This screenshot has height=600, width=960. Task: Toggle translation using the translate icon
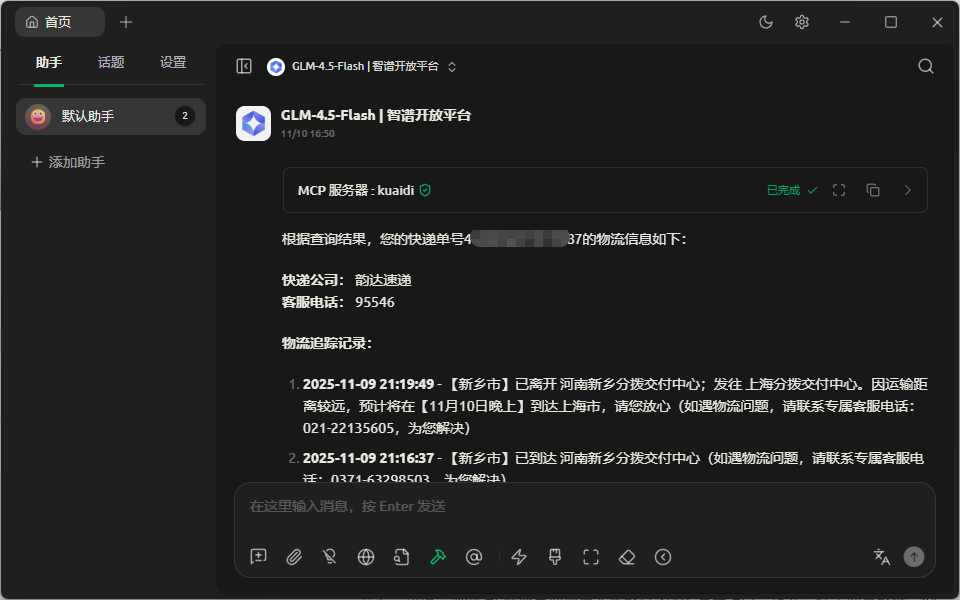[x=881, y=557]
